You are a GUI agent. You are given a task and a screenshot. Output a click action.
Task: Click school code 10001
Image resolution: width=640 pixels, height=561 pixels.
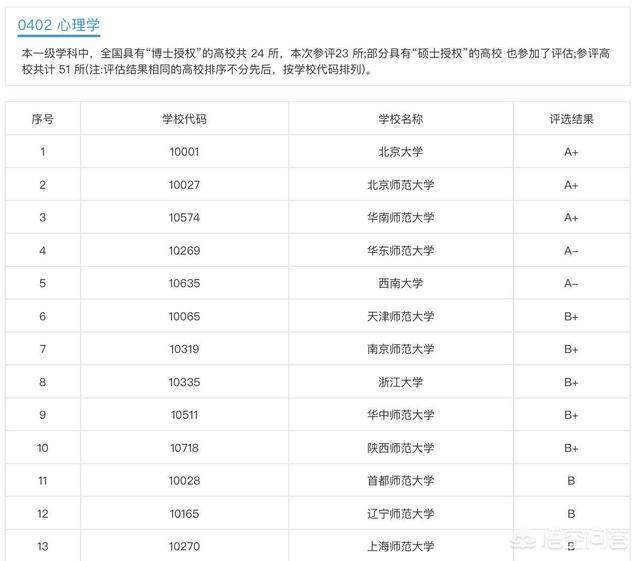click(184, 152)
